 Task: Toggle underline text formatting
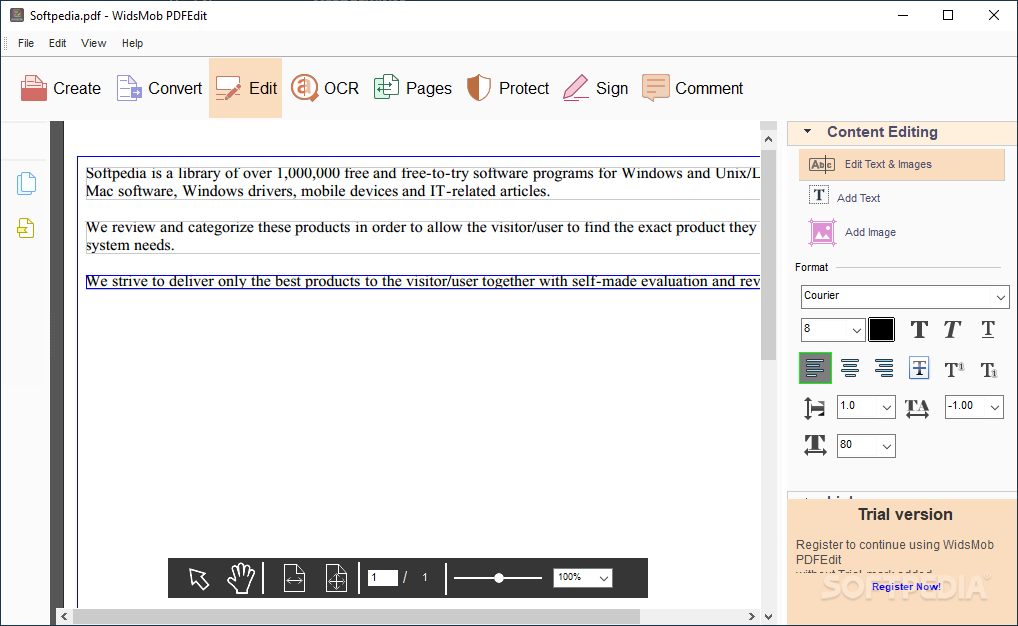coord(987,329)
